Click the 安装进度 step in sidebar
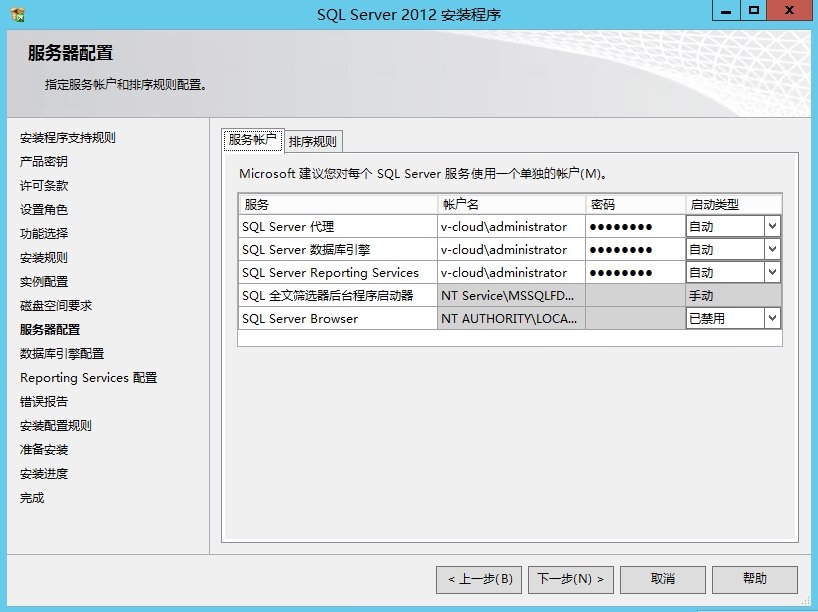Image resolution: width=818 pixels, height=612 pixels. pyautogui.click(x=44, y=474)
